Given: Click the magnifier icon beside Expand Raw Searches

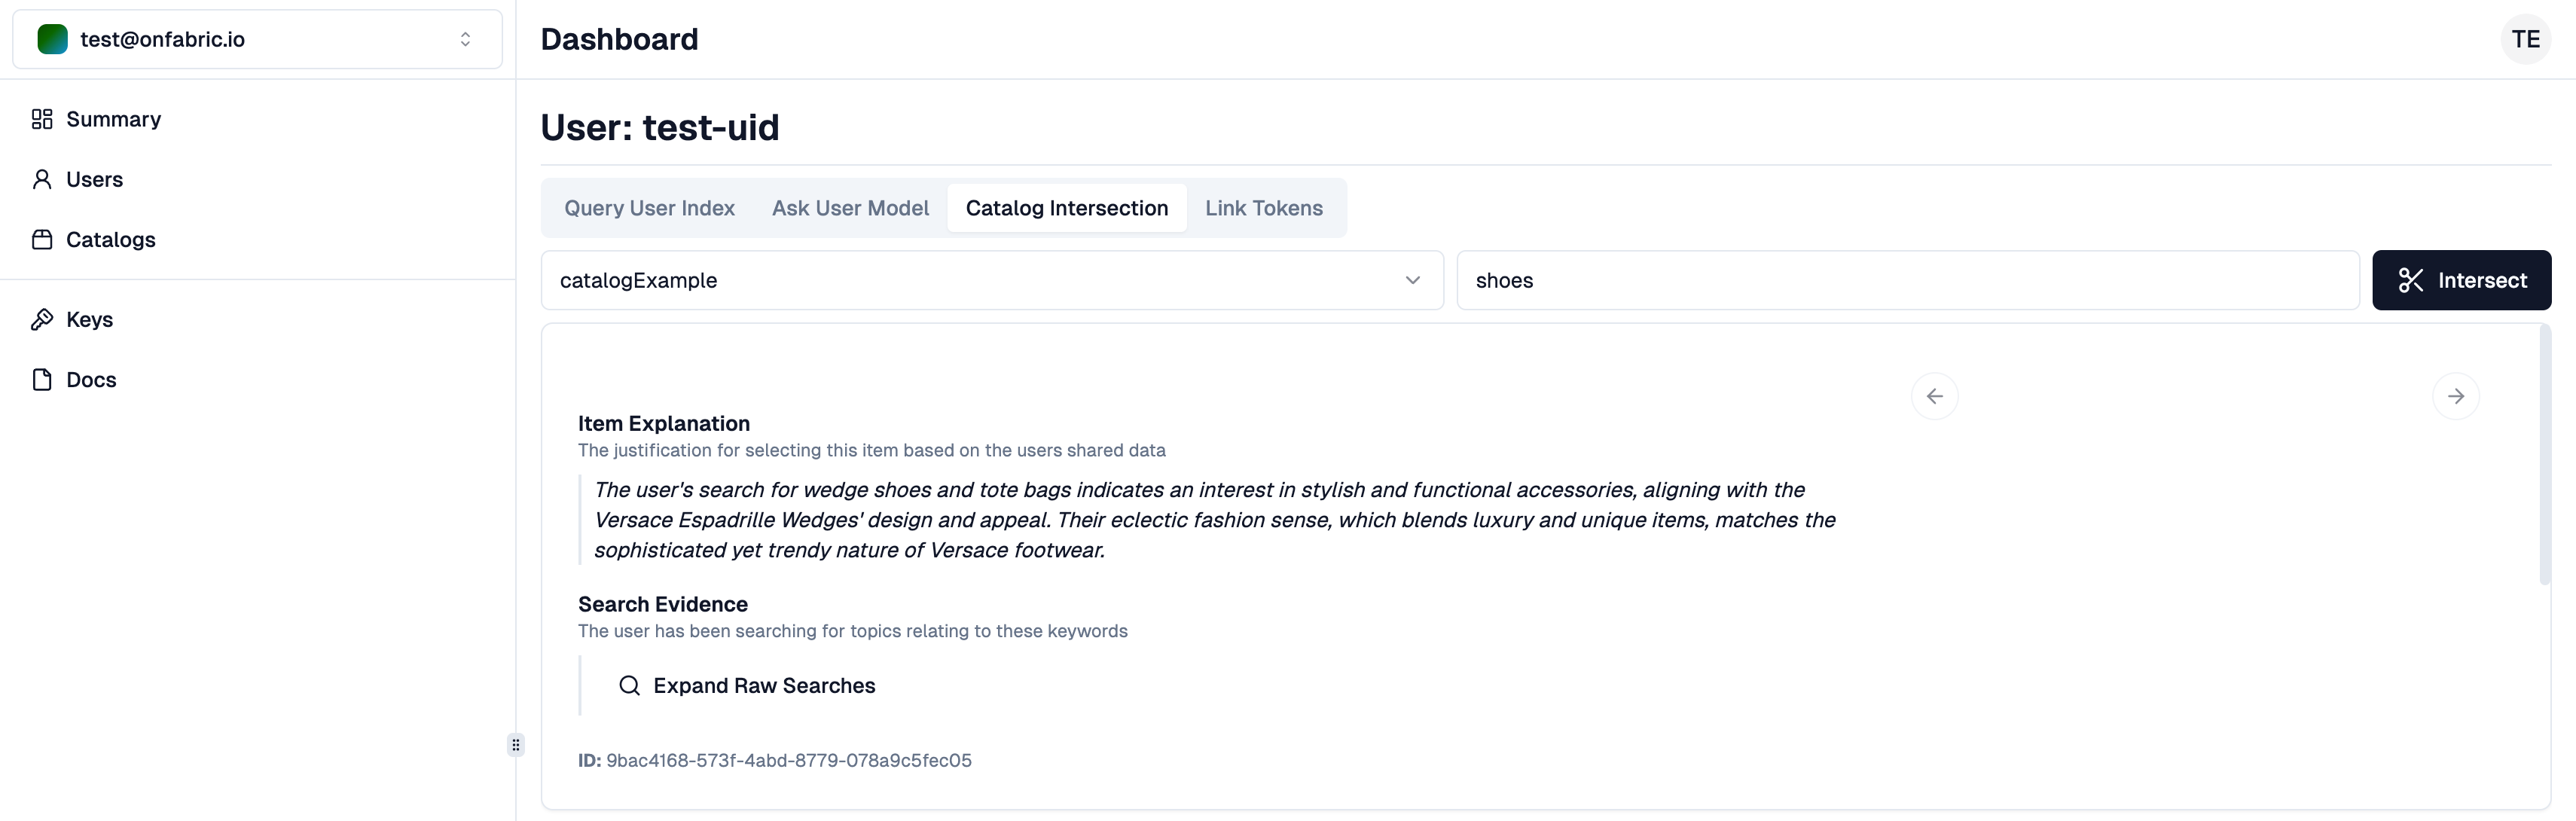Looking at the screenshot, I should tap(629, 685).
